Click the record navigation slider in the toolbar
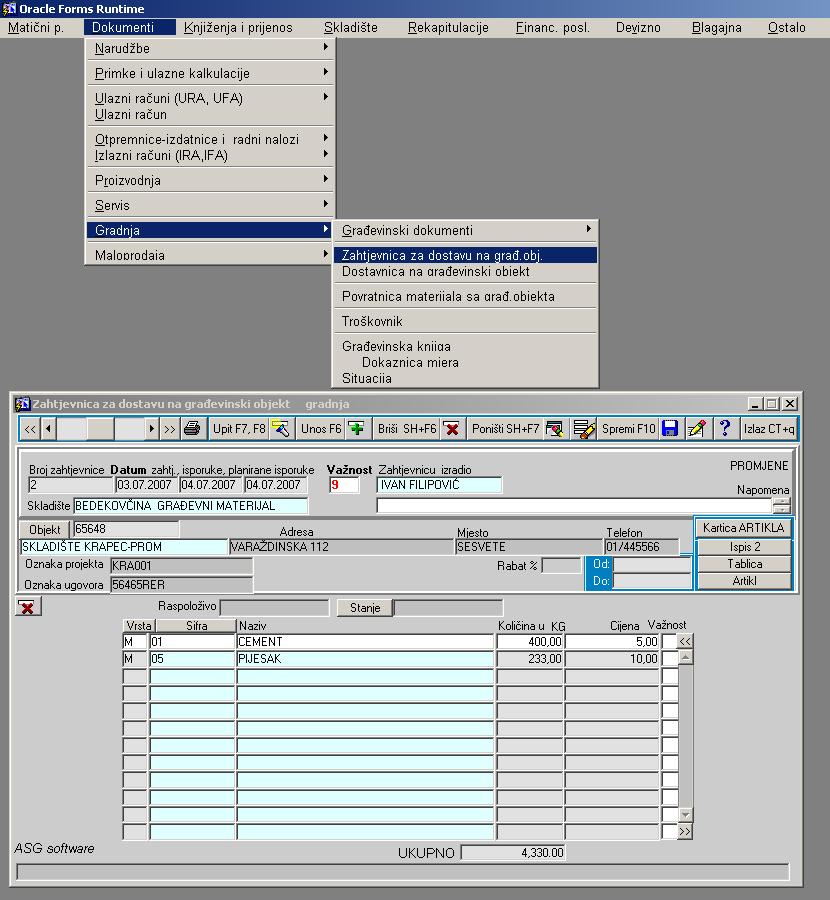Image resolution: width=830 pixels, height=900 pixels. pyautogui.click(x=101, y=429)
